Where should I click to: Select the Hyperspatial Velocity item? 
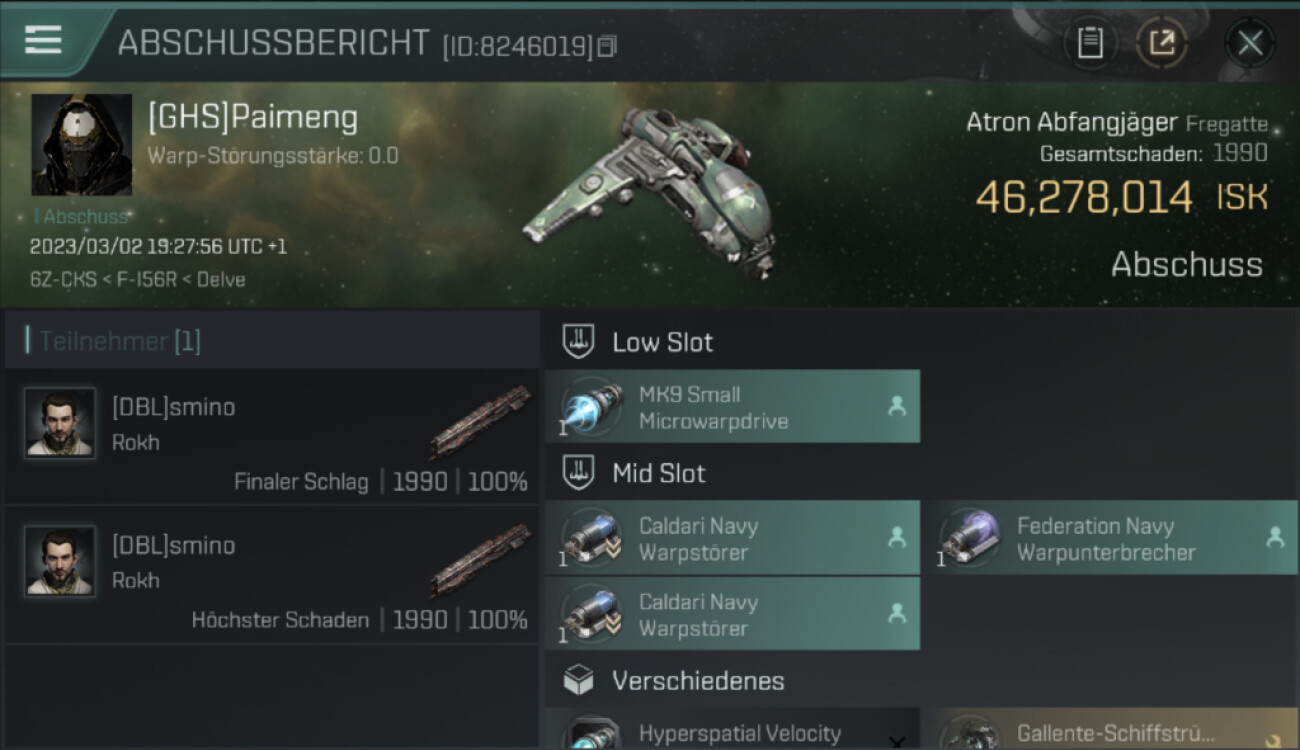(732, 730)
